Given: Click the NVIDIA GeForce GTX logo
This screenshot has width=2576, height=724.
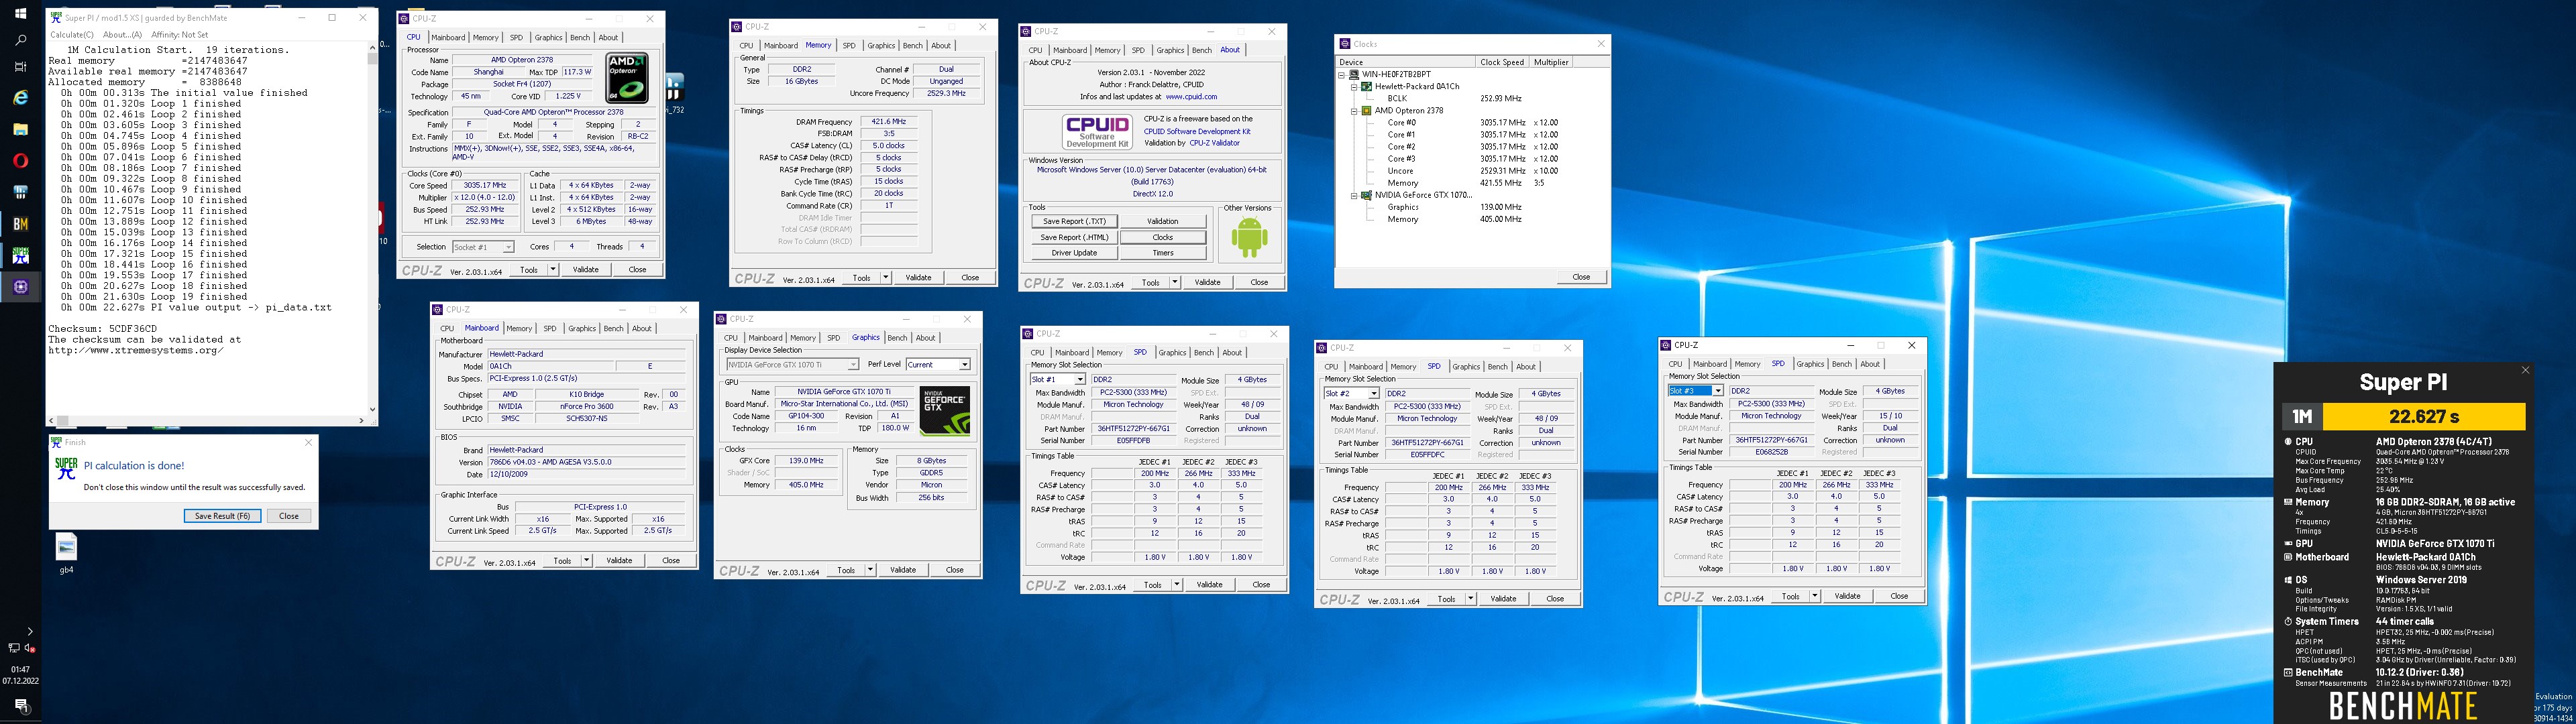Looking at the screenshot, I should click(944, 411).
